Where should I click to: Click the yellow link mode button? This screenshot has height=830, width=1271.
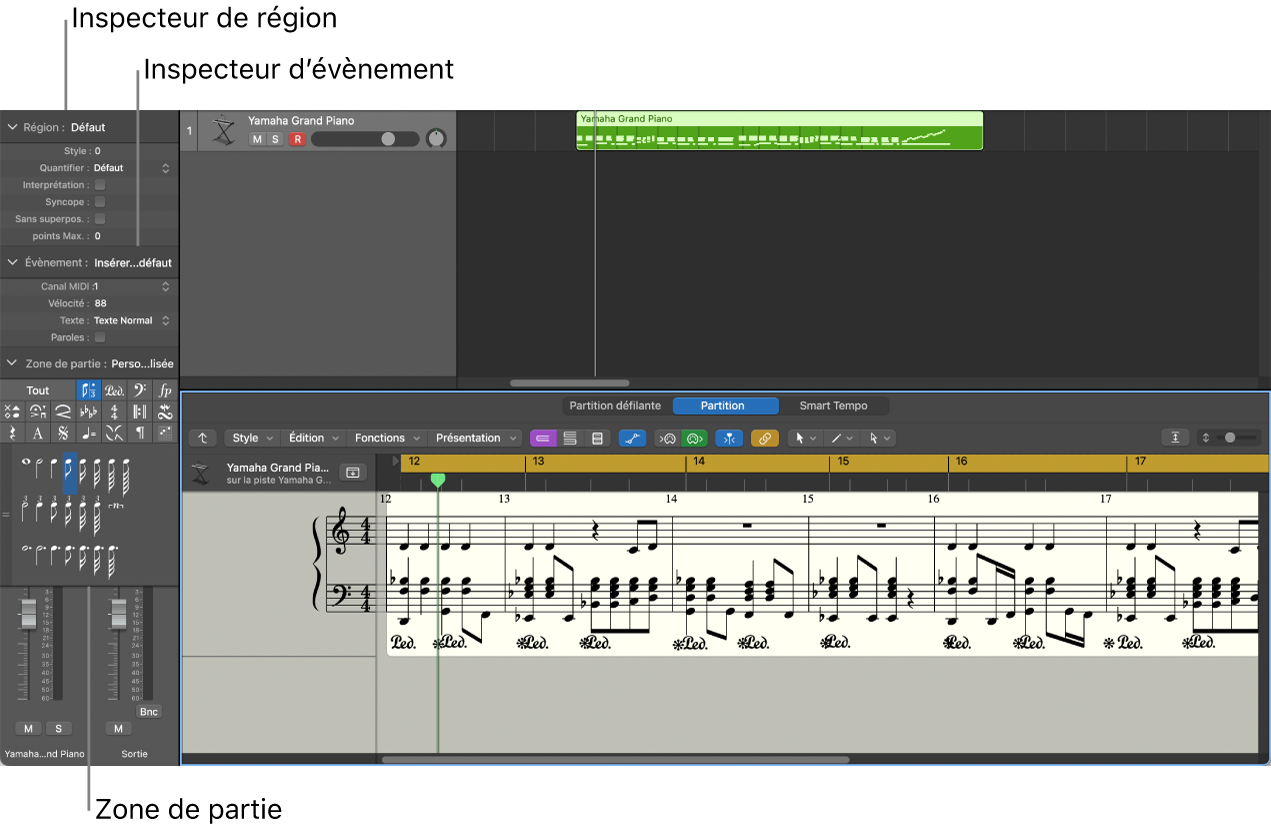tap(764, 438)
